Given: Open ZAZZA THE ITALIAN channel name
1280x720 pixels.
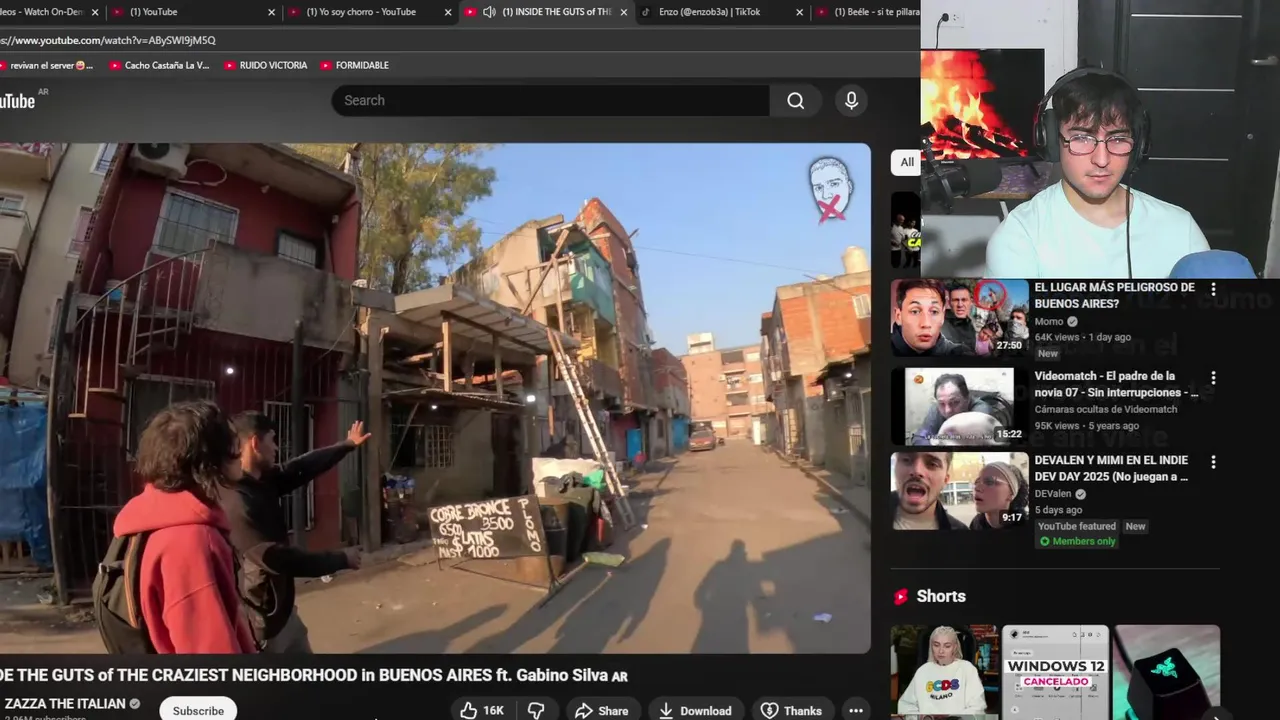Looking at the screenshot, I should pyautogui.click(x=65, y=703).
